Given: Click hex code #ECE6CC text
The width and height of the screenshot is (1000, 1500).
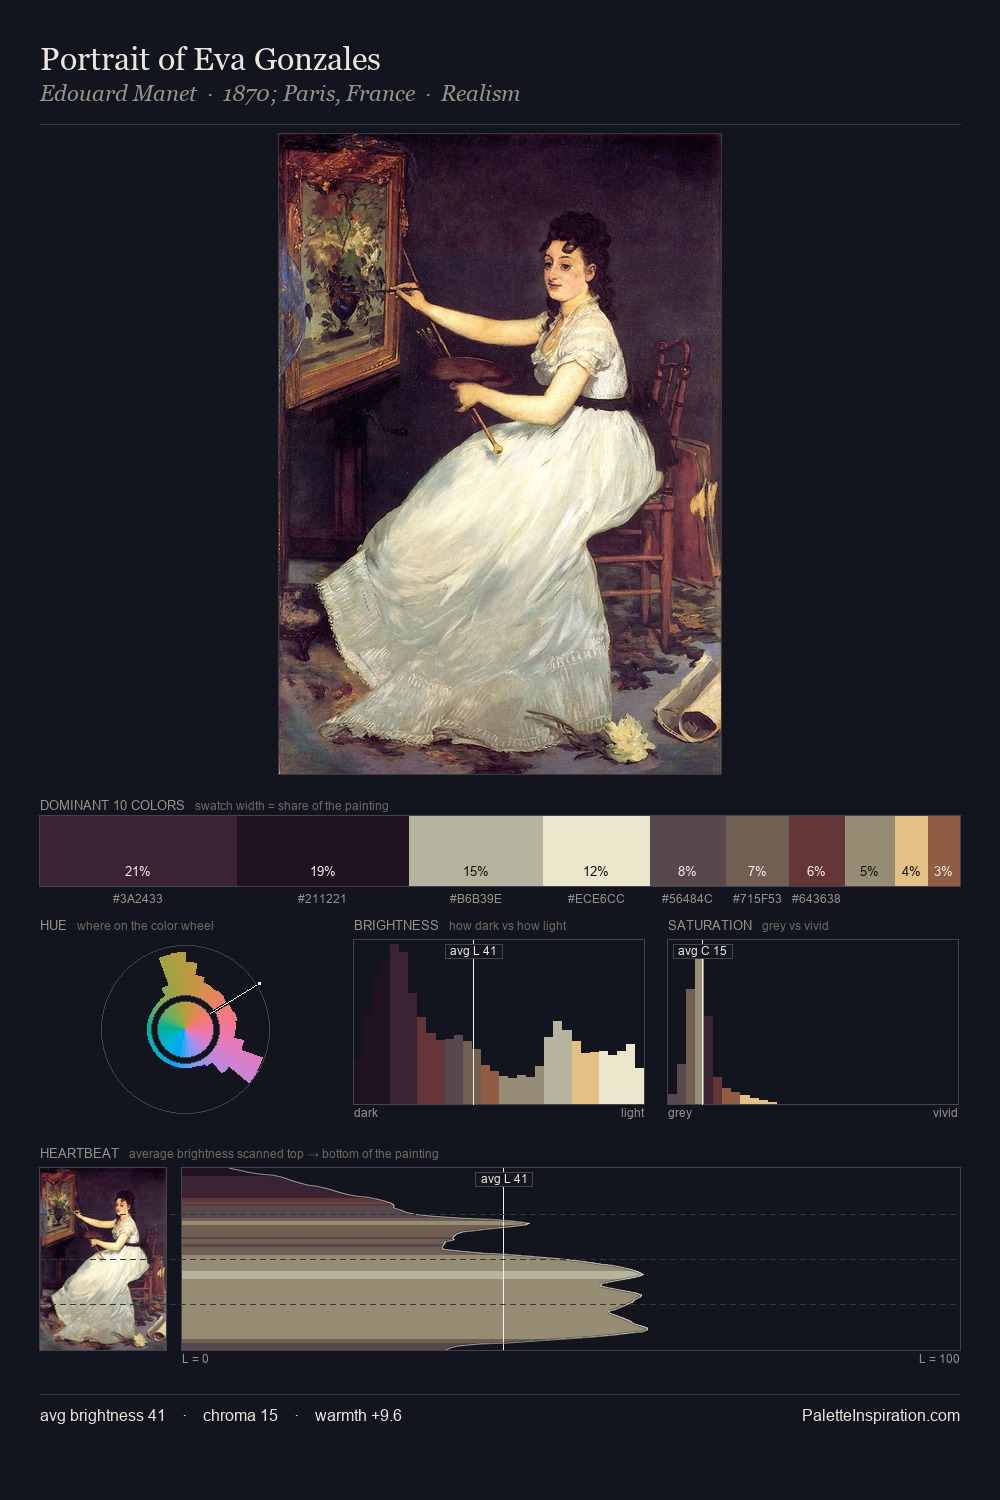Looking at the screenshot, I should point(596,899).
